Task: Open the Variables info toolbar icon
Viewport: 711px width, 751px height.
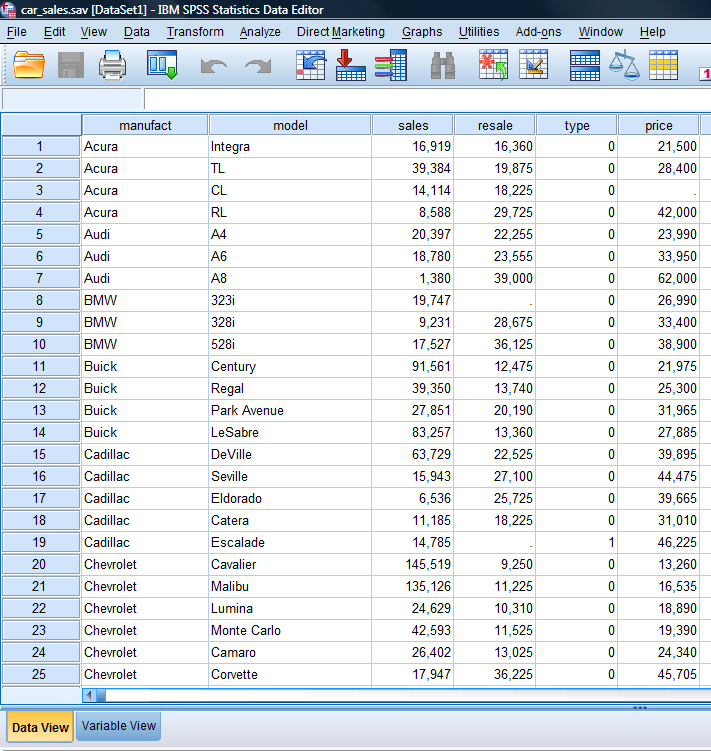Action: point(391,65)
